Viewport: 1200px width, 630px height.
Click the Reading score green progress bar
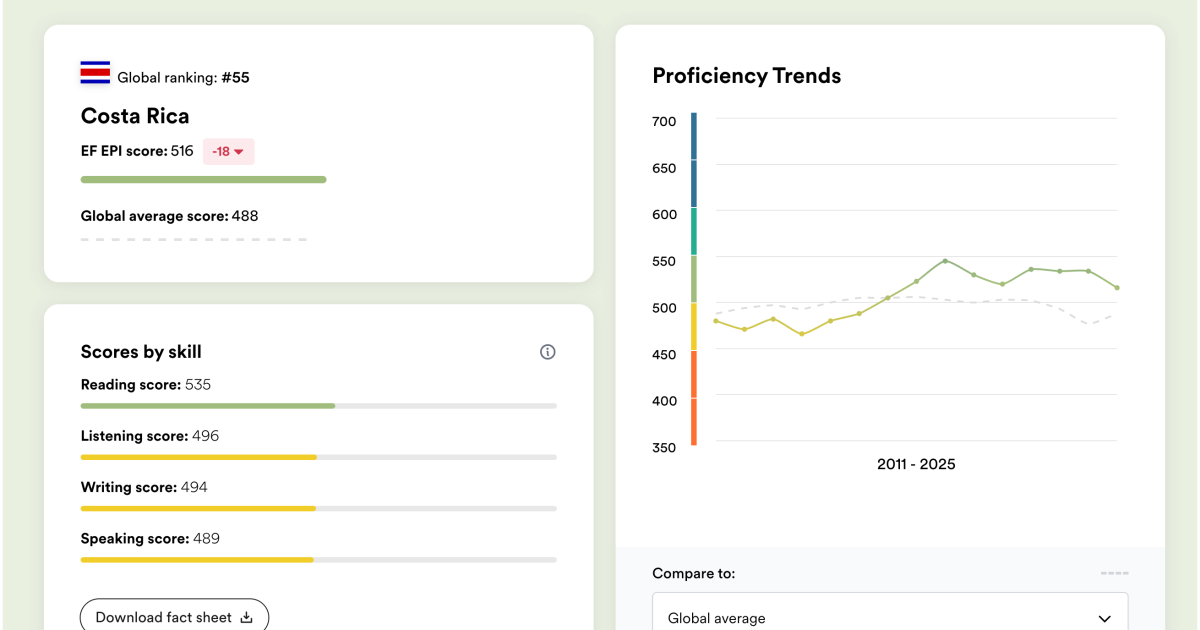click(x=208, y=406)
